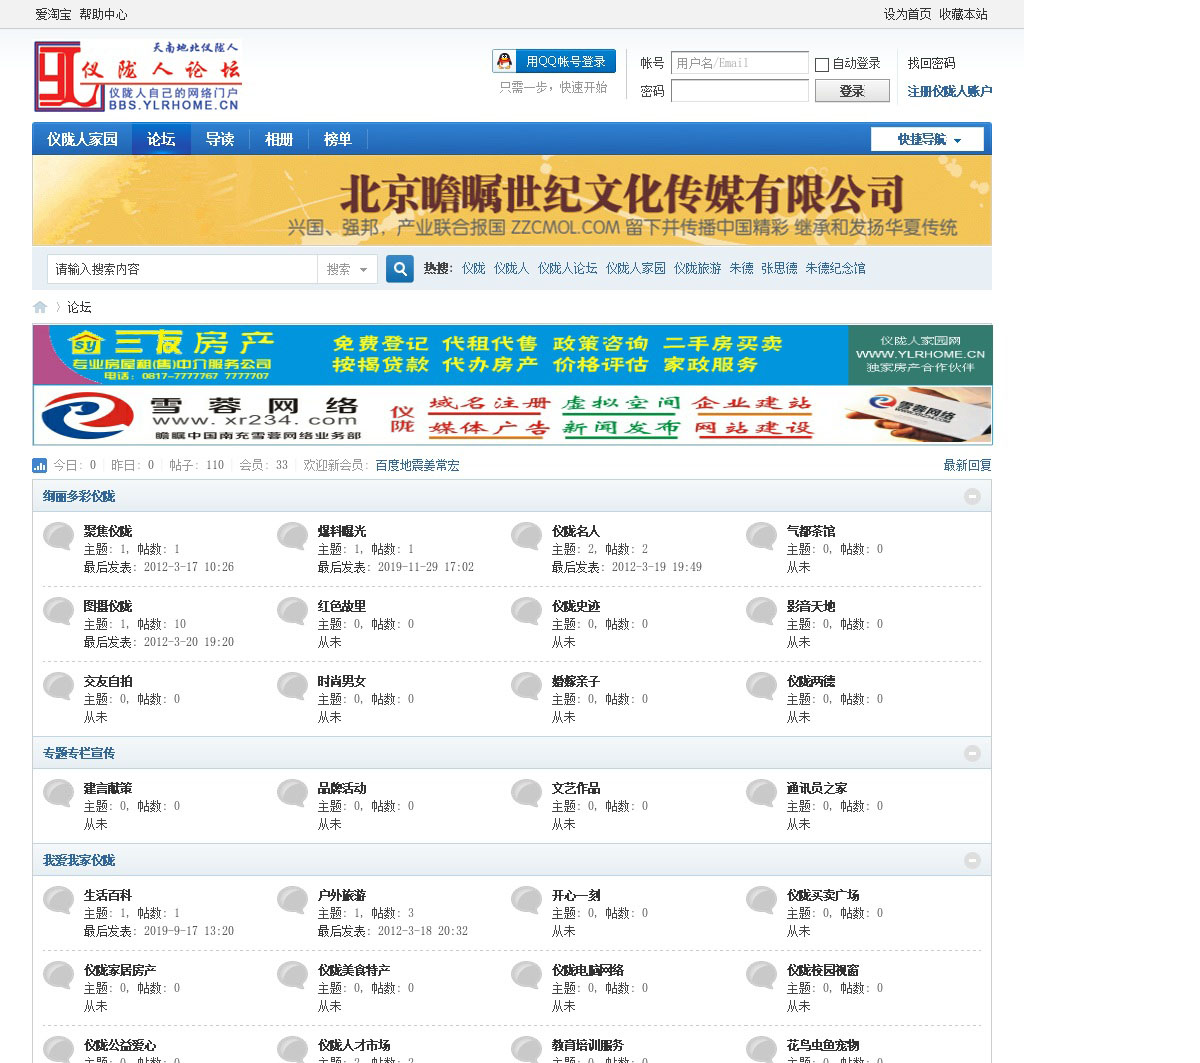The image size is (1200, 1063).
Task: Open the 搜索 type dropdown
Action: [347, 269]
